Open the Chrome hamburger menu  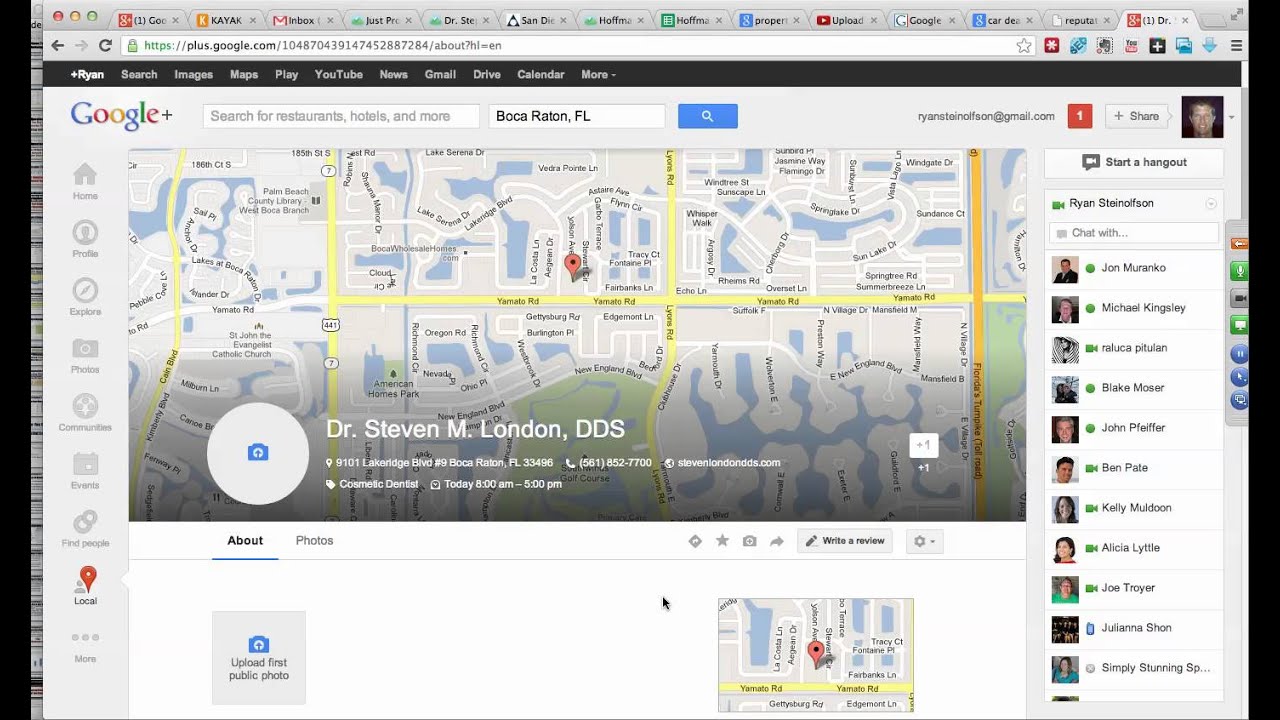pyautogui.click(x=1236, y=45)
